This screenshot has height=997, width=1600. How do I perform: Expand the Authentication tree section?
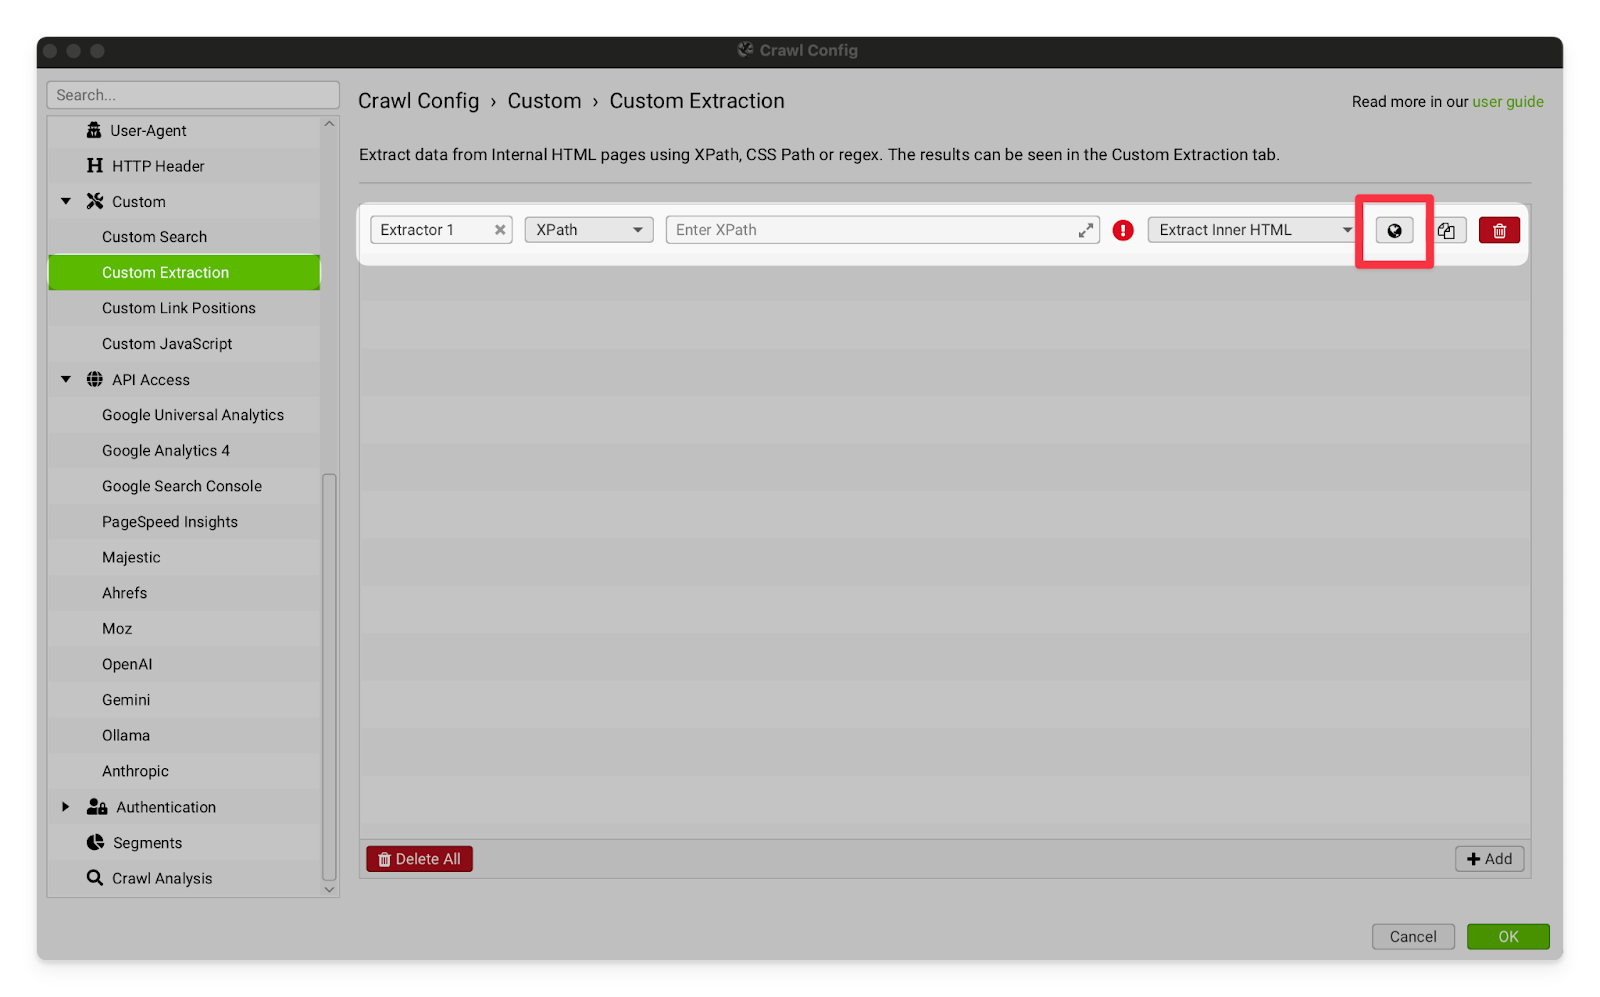point(66,807)
